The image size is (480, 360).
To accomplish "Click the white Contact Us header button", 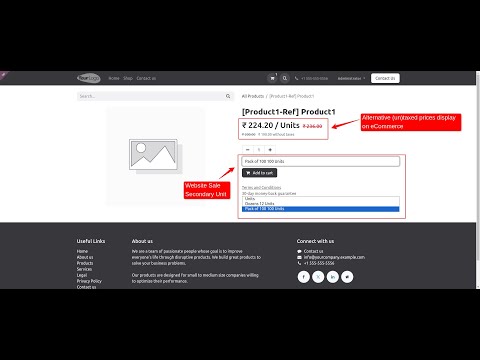I will (x=385, y=78).
